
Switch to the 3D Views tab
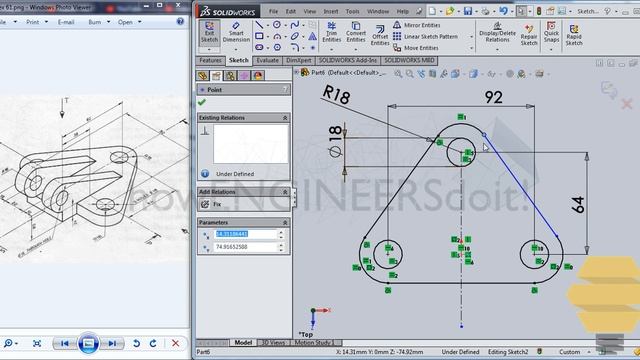[x=273, y=343]
